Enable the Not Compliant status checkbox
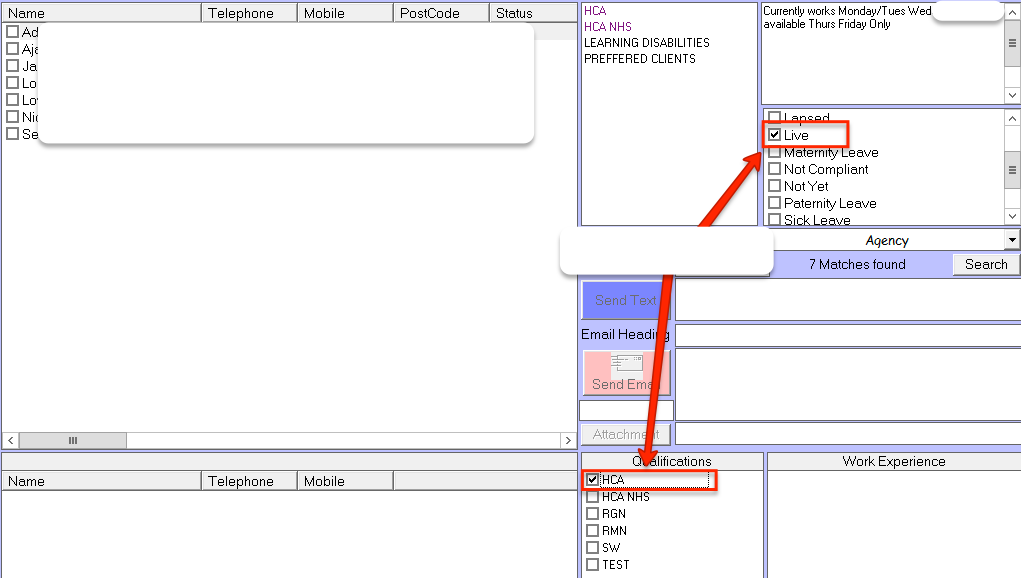The height and width of the screenshot is (578, 1021). tap(774, 169)
